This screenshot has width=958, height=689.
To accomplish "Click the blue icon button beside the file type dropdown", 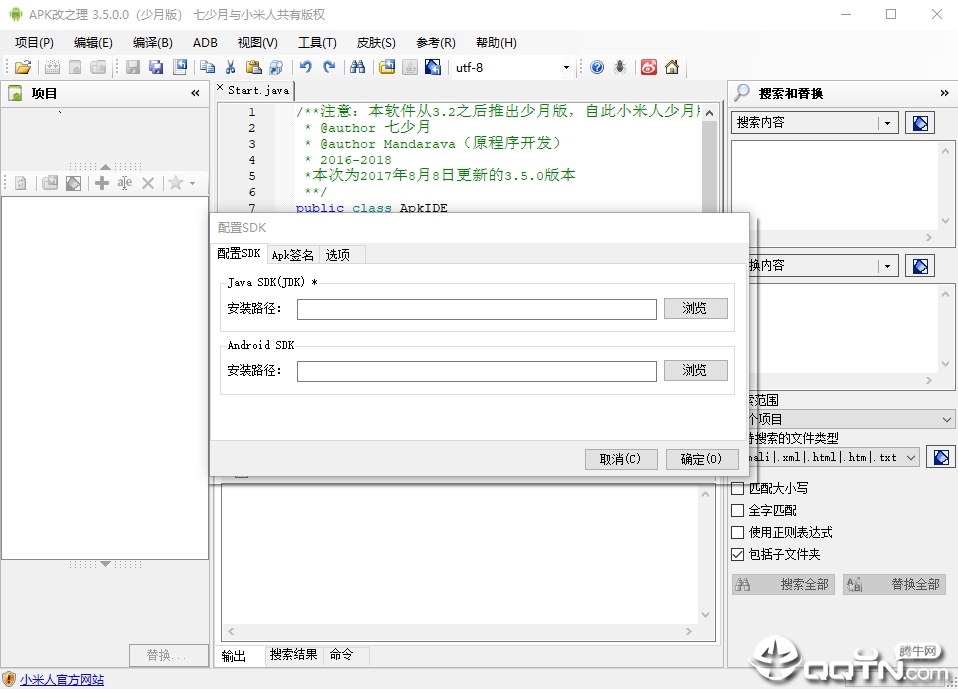I will click(941, 457).
